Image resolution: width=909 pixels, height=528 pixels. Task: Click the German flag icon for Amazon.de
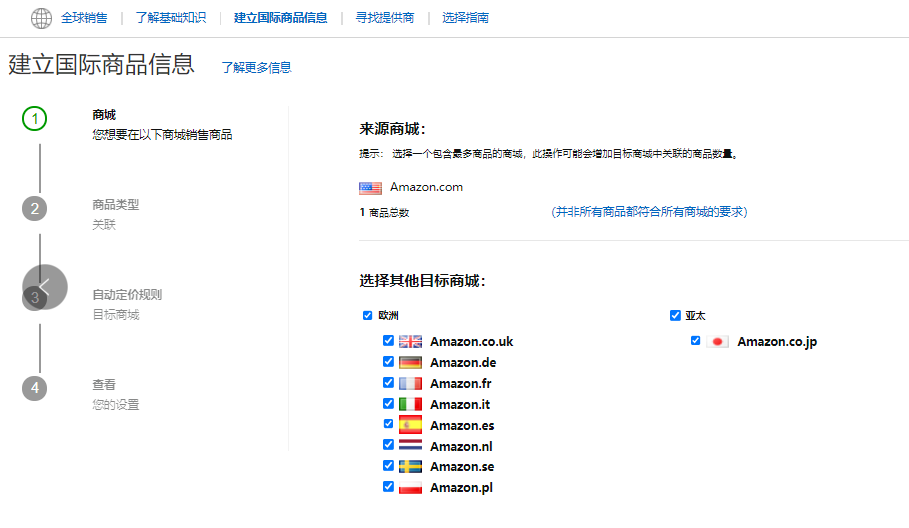[x=410, y=362]
